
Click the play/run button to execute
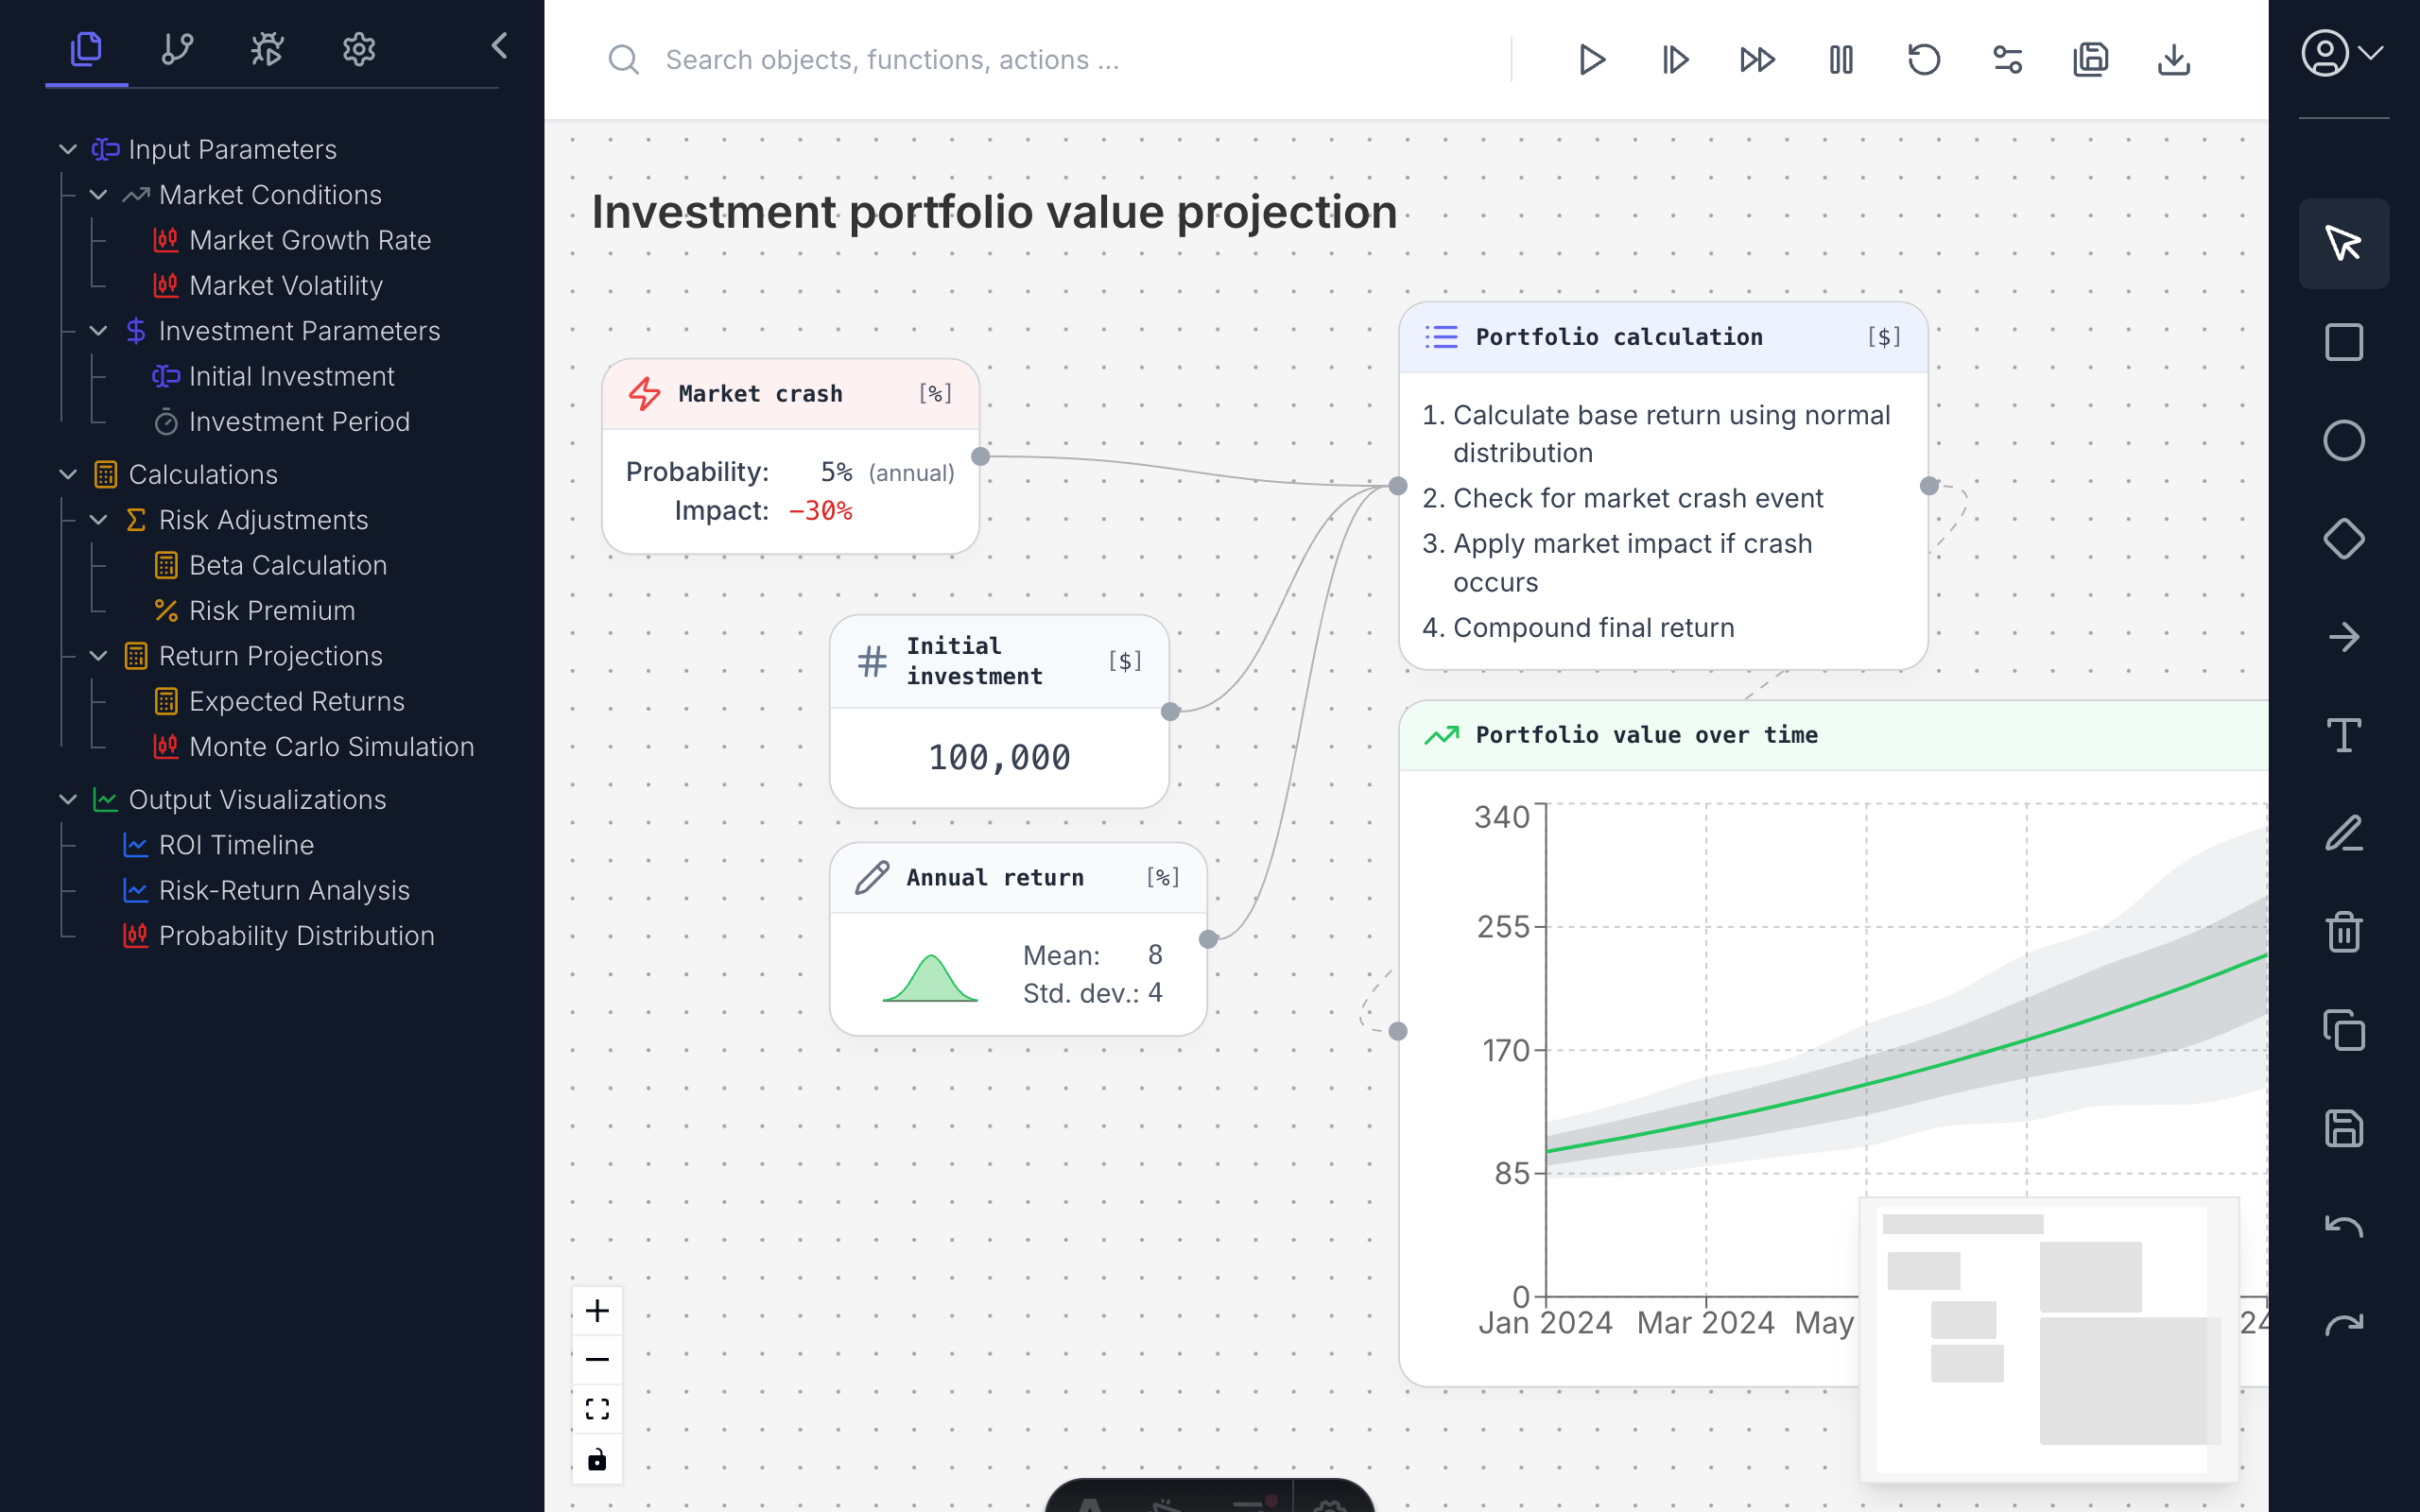[1591, 60]
